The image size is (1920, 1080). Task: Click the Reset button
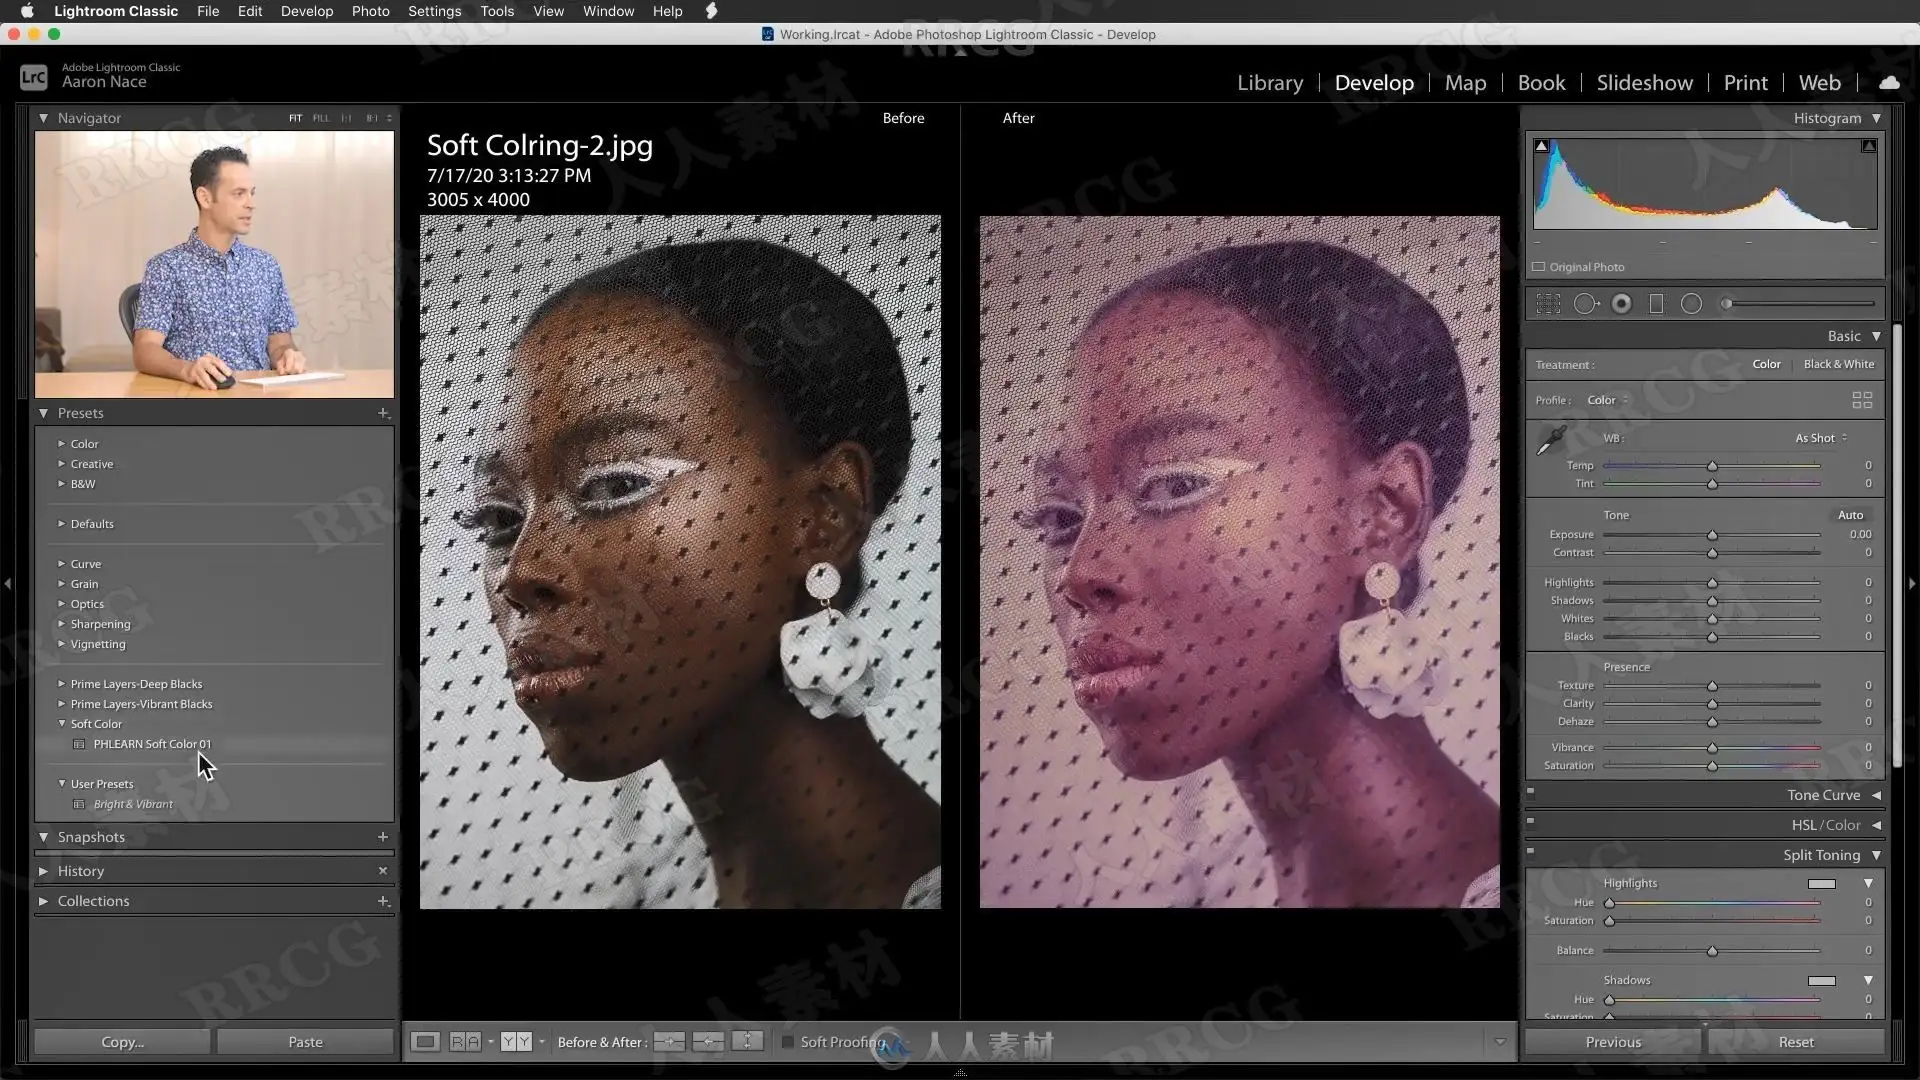[x=1796, y=1042]
